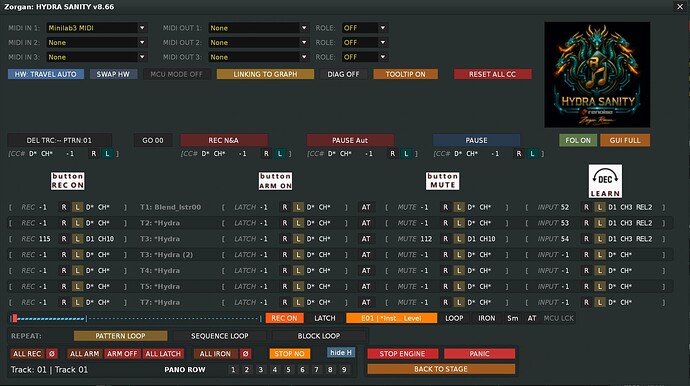The width and height of the screenshot is (690, 386).
Task: Toggle STOP NO option
Action: click(x=289, y=353)
